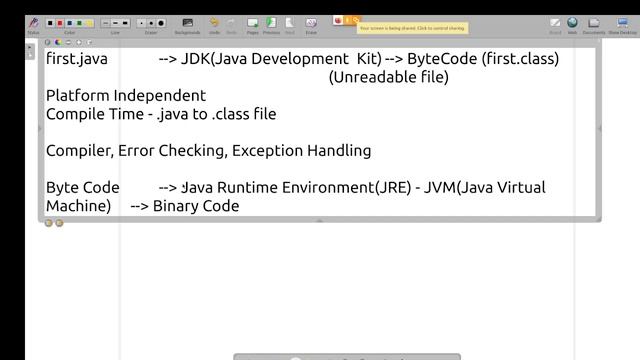
Task: Open the Web browser mode
Action: tap(572, 22)
